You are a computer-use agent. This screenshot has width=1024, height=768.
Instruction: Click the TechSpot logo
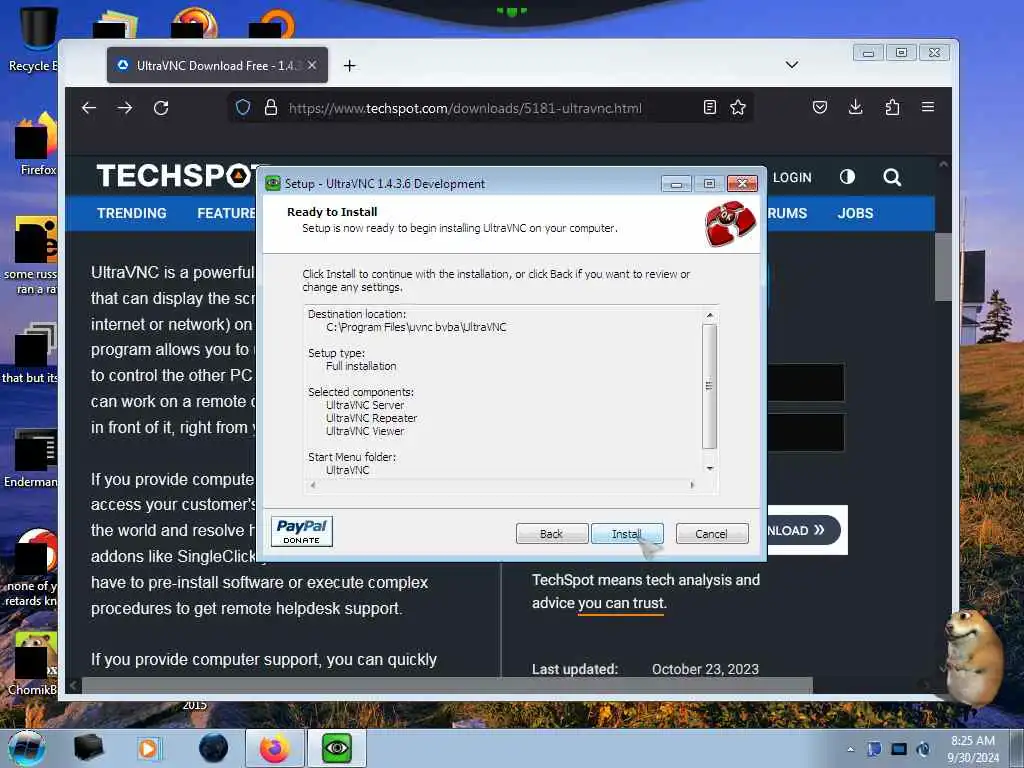176,176
